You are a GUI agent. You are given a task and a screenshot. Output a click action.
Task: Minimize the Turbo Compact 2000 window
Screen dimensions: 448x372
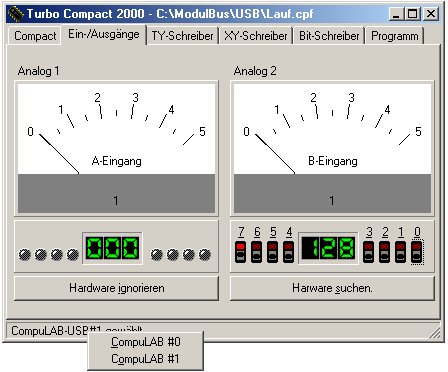[396, 14]
